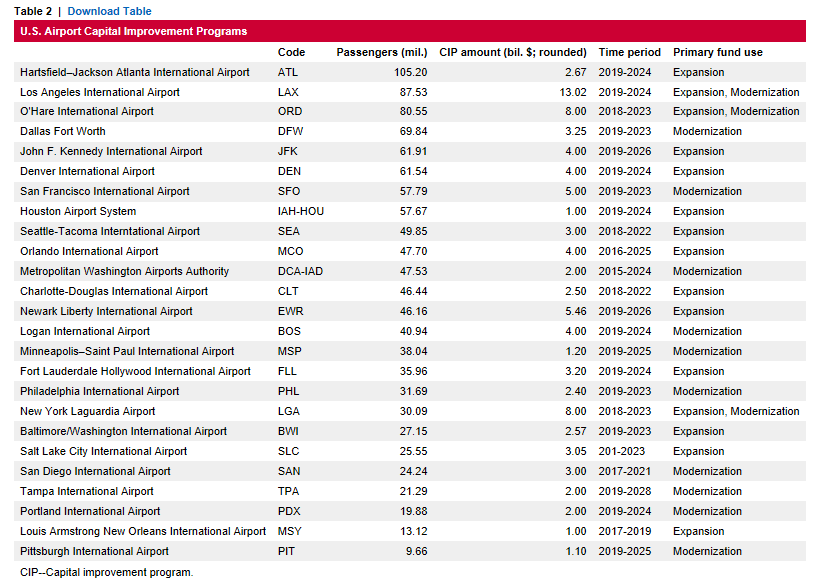This screenshot has height=584, width=821.
Task: Click the LAX airport code cell
Action: click(x=288, y=92)
